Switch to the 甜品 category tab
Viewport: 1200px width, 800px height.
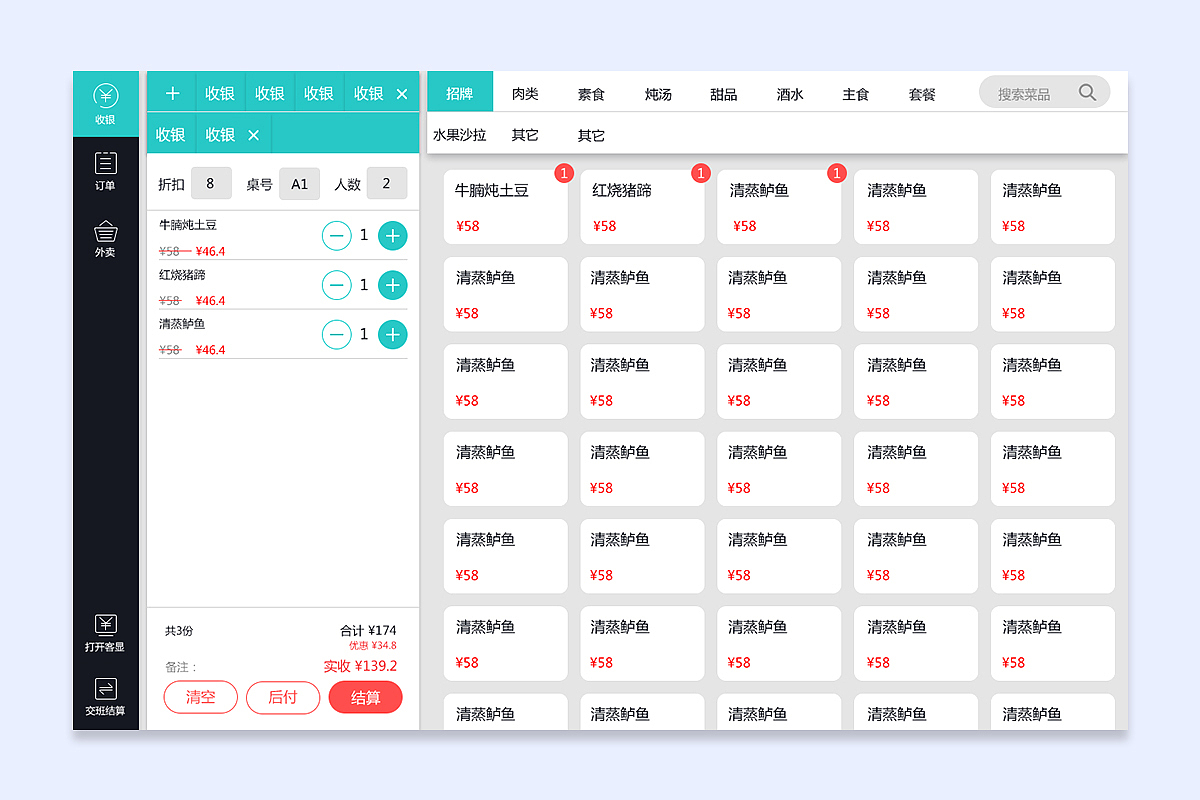click(x=723, y=93)
